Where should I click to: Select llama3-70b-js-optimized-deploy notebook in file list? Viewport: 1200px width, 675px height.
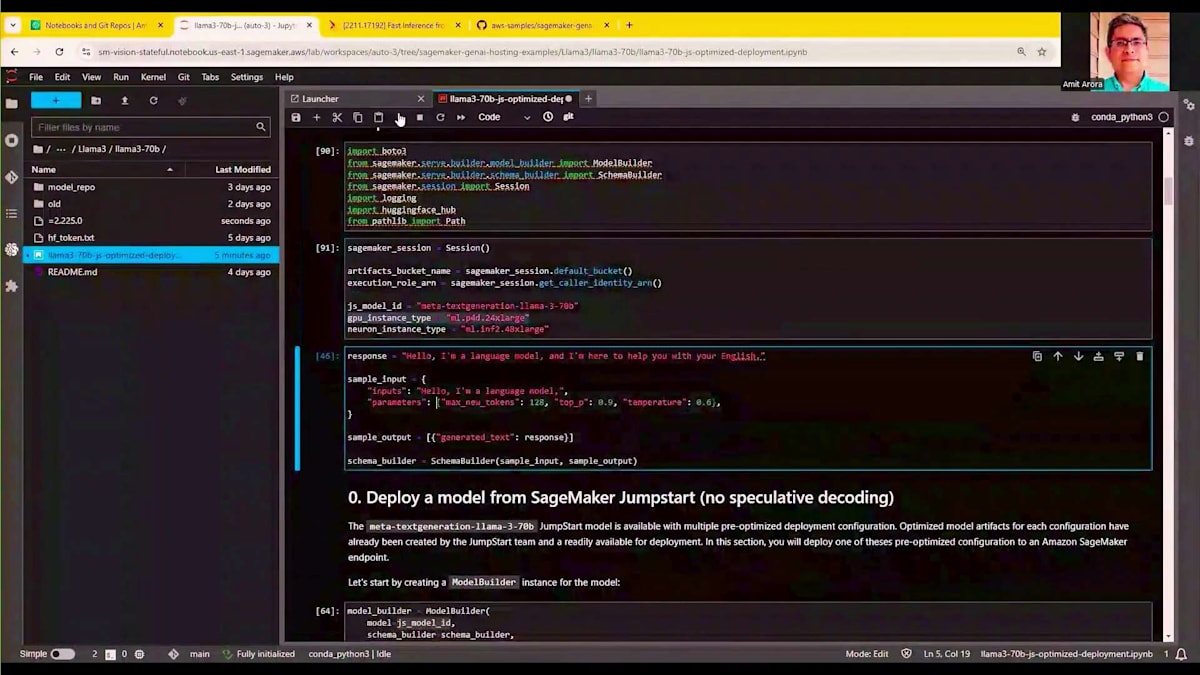click(151, 255)
